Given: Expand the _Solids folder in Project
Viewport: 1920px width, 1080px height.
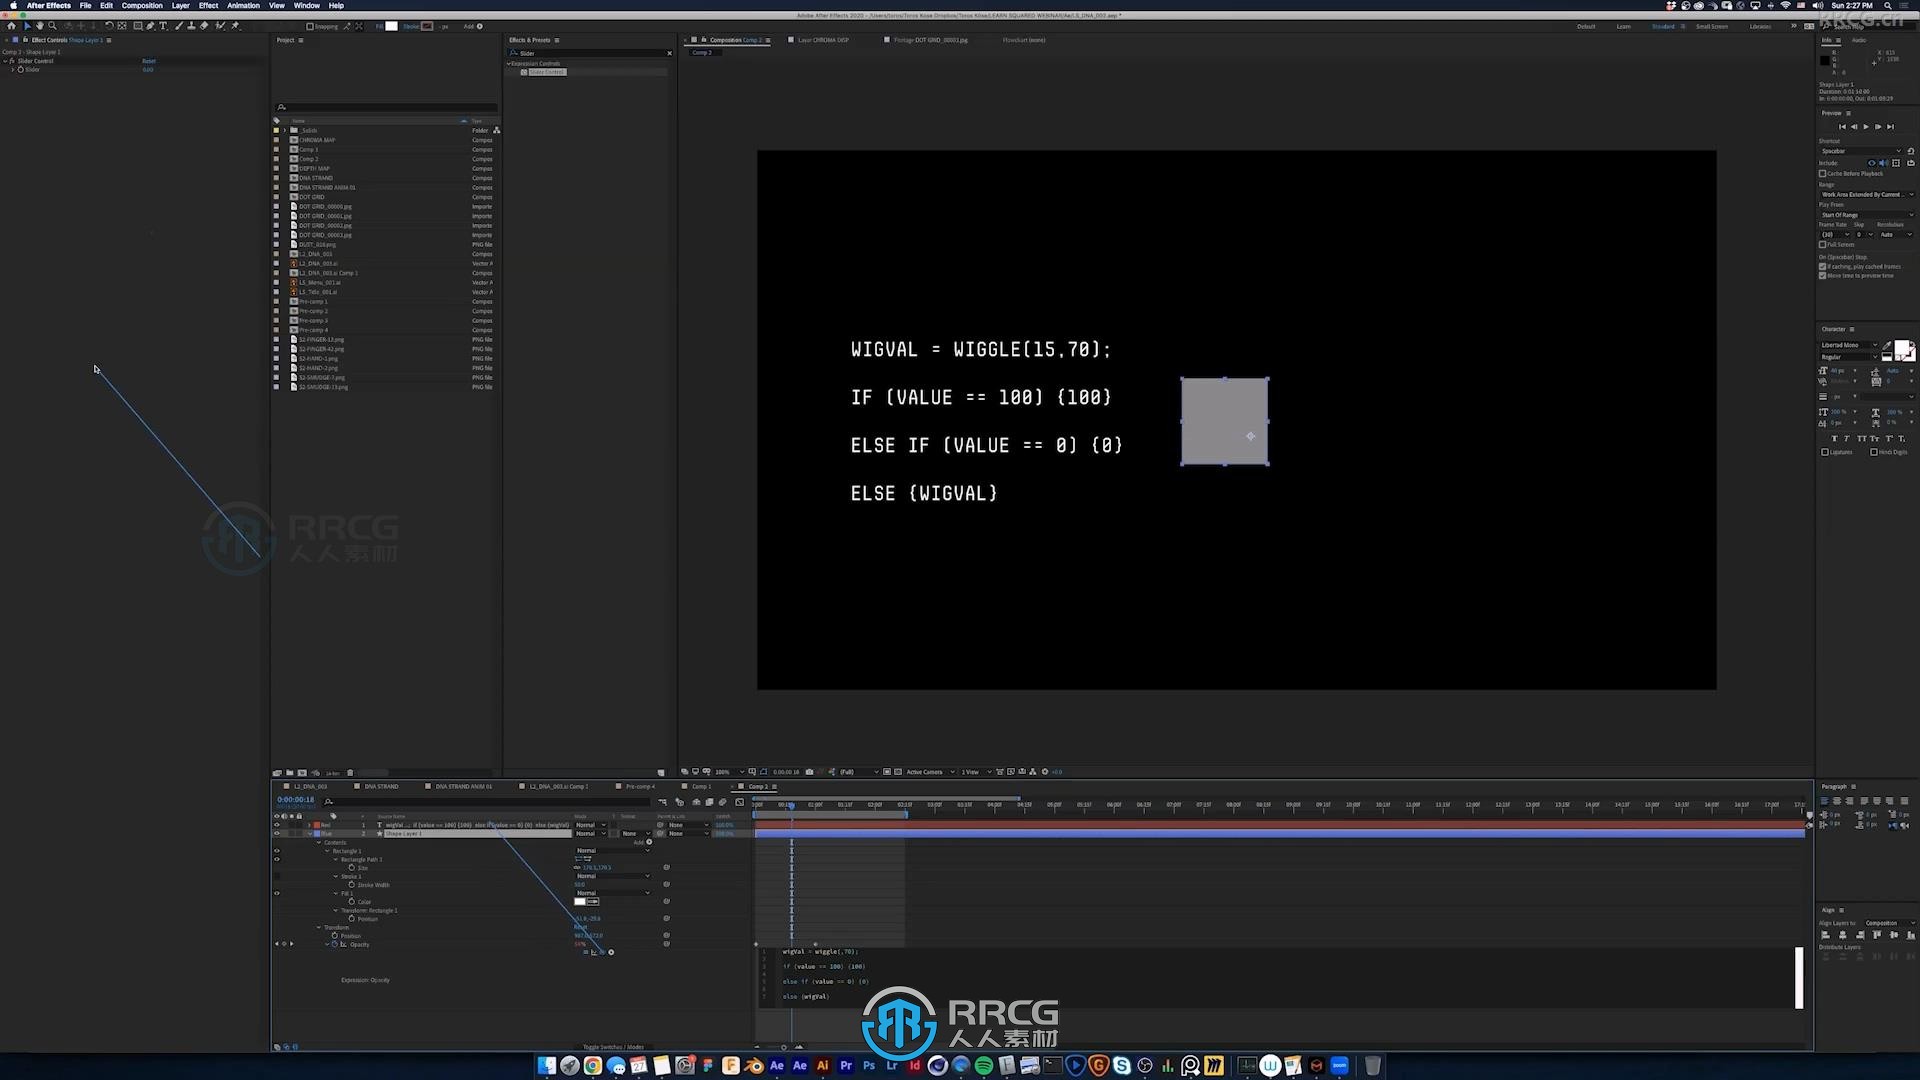Looking at the screenshot, I should (284, 130).
